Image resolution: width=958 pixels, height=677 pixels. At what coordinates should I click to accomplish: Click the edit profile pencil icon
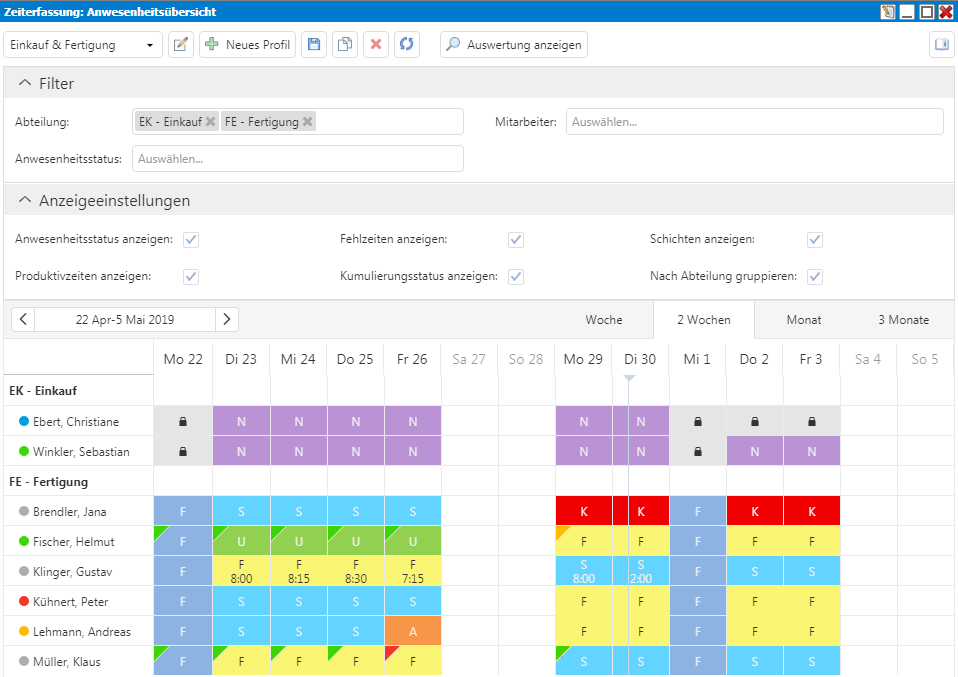181,45
